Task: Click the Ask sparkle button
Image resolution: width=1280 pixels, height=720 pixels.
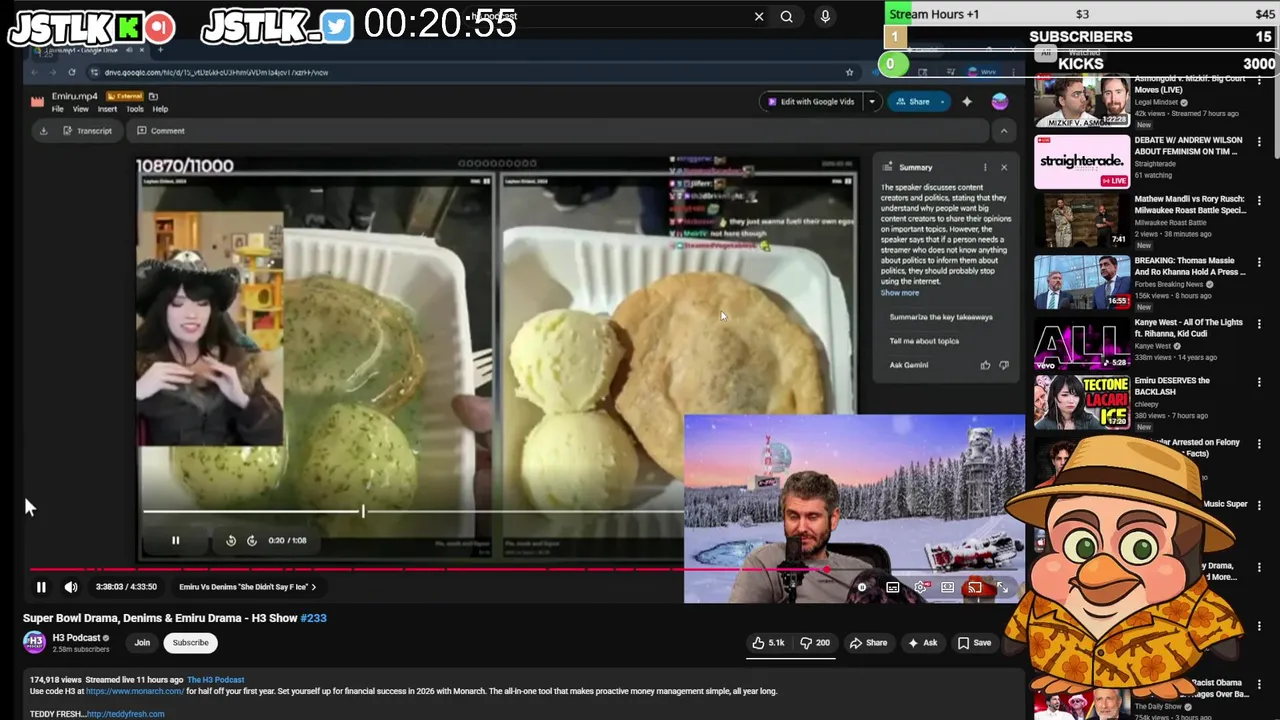Action: click(922, 643)
